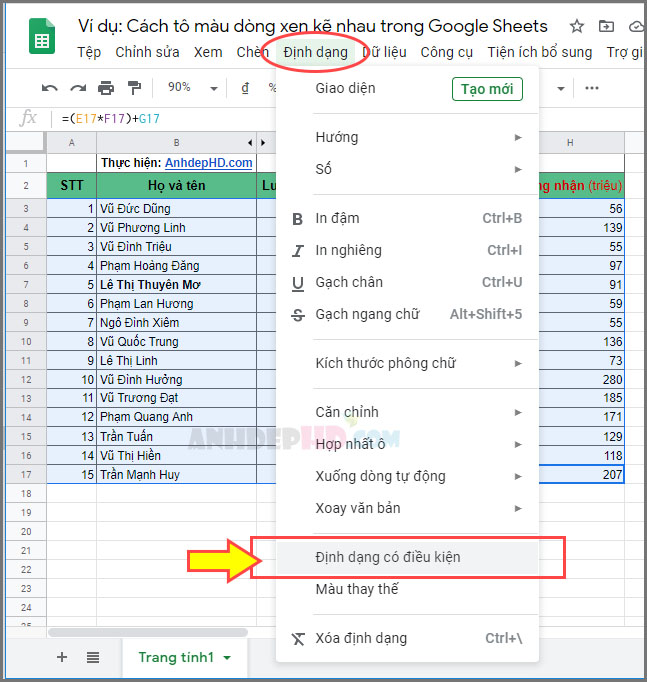Open the Tệp menu
Screen dimensions: 647x682
click(x=89, y=52)
